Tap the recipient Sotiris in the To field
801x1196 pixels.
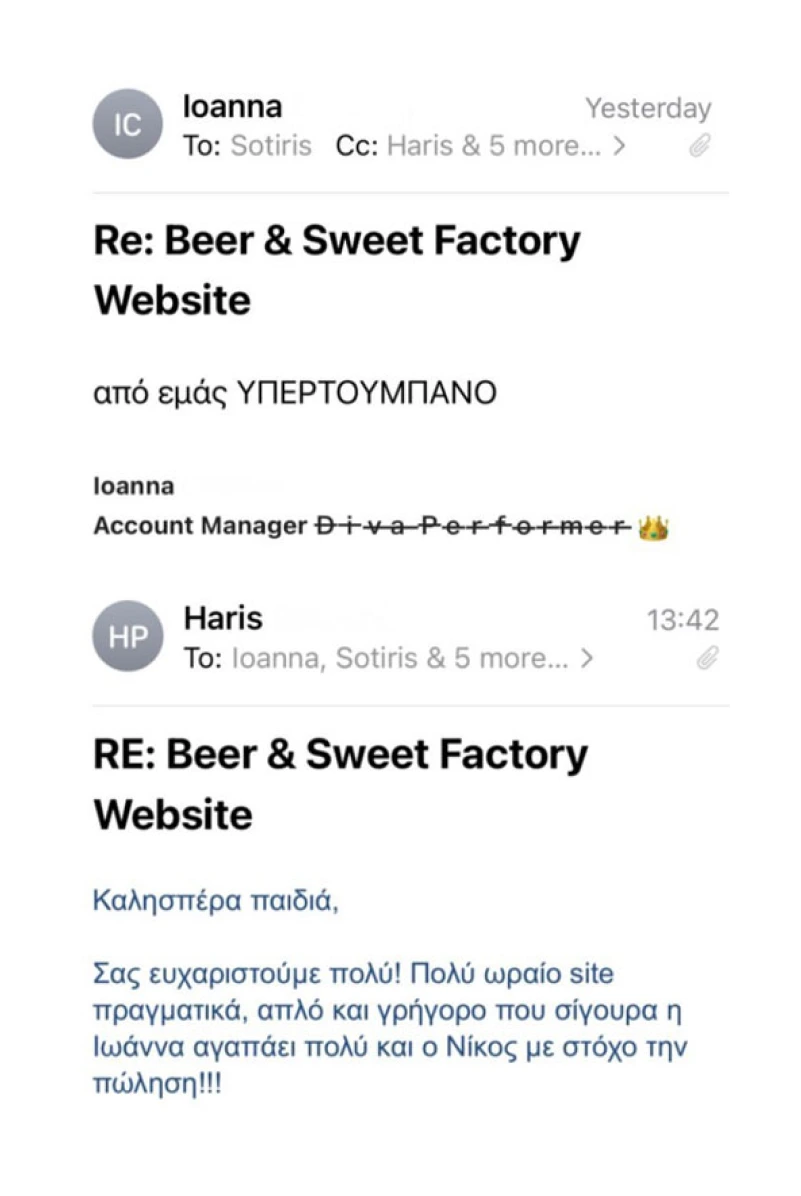tap(271, 145)
